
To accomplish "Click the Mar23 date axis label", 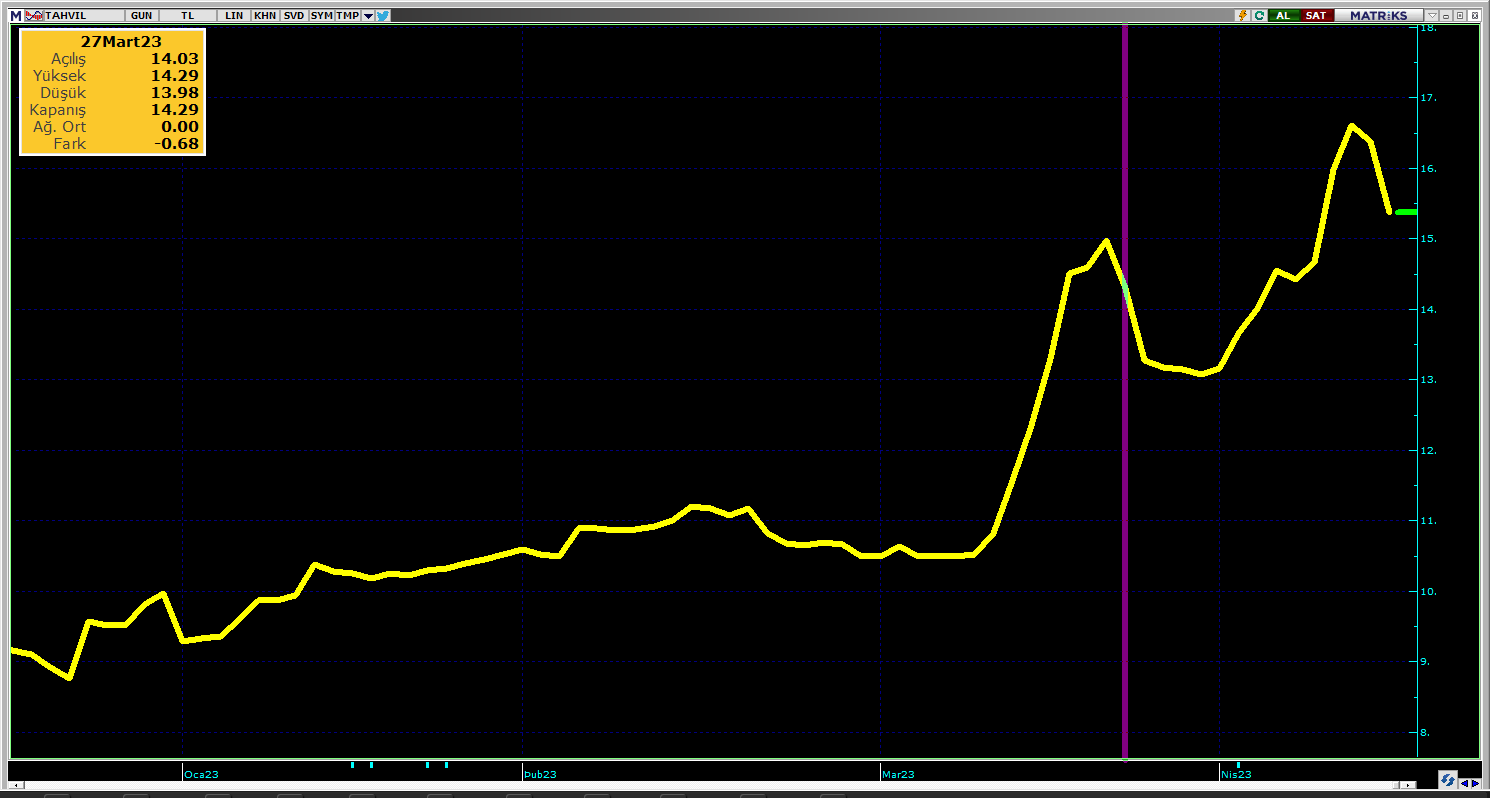I will click(898, 774).
